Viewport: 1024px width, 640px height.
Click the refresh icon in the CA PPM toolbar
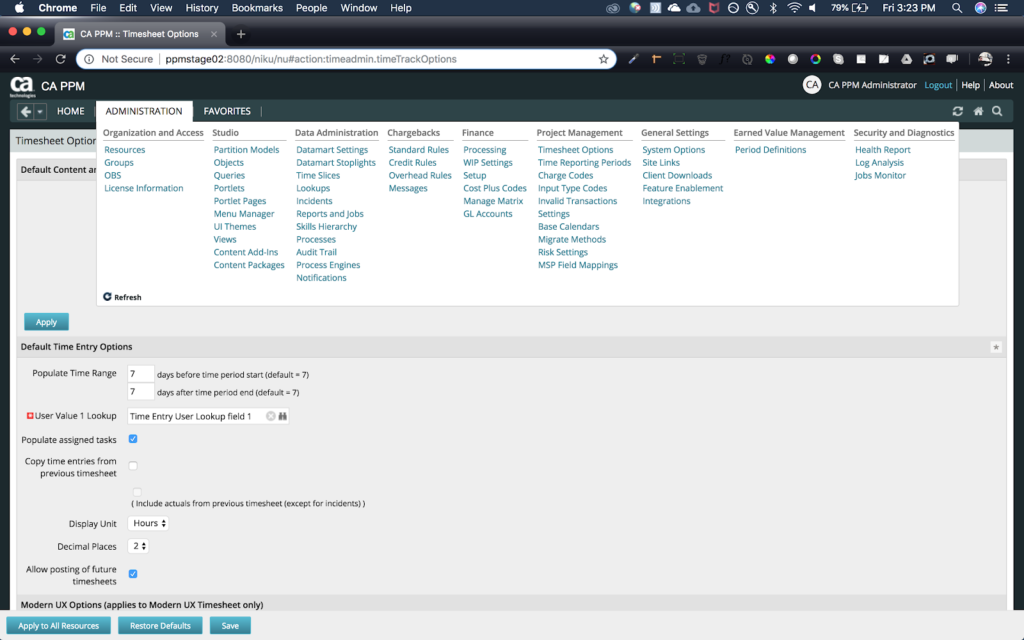pos(958,111)
